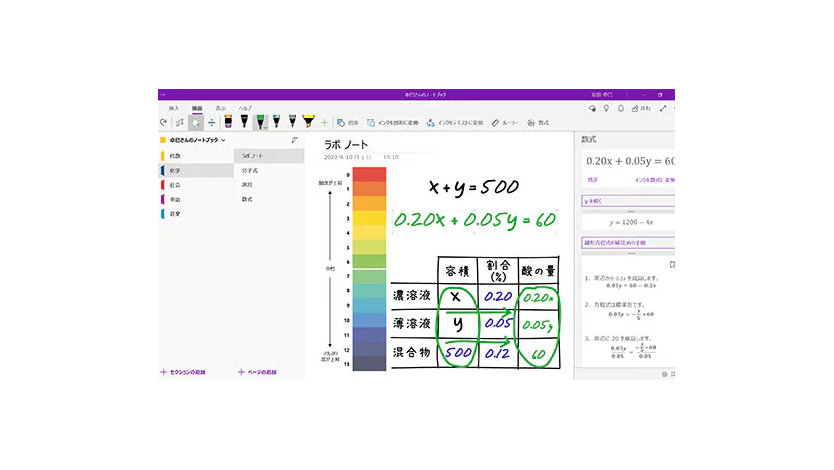Click the handwritten x+y=500 equation
Image resolution: width=834 pixels, height=470 pixels.
pos(473,187)
